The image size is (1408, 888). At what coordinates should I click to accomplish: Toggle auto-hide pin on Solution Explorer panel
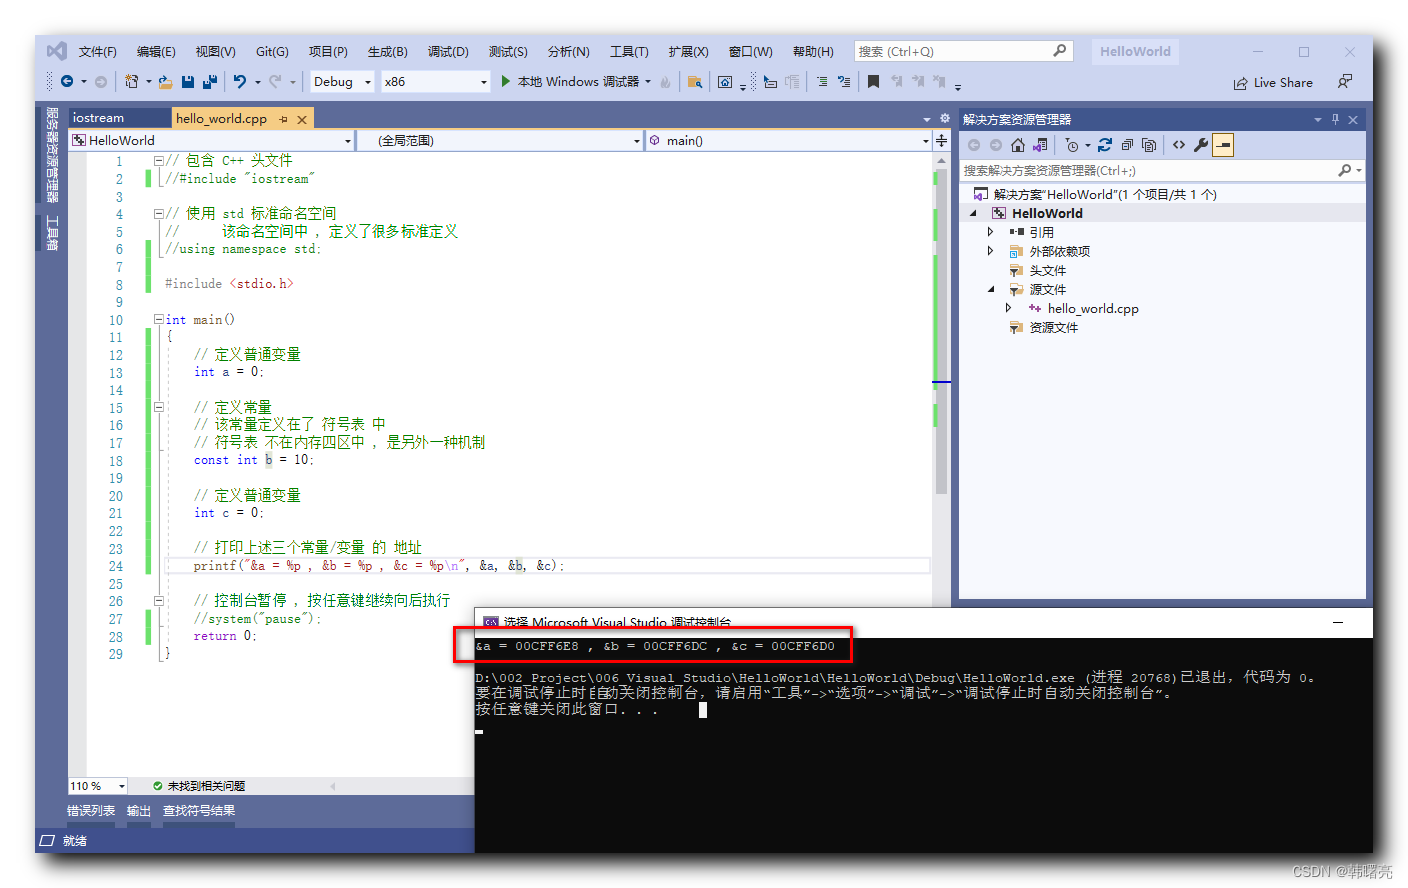1335,120
